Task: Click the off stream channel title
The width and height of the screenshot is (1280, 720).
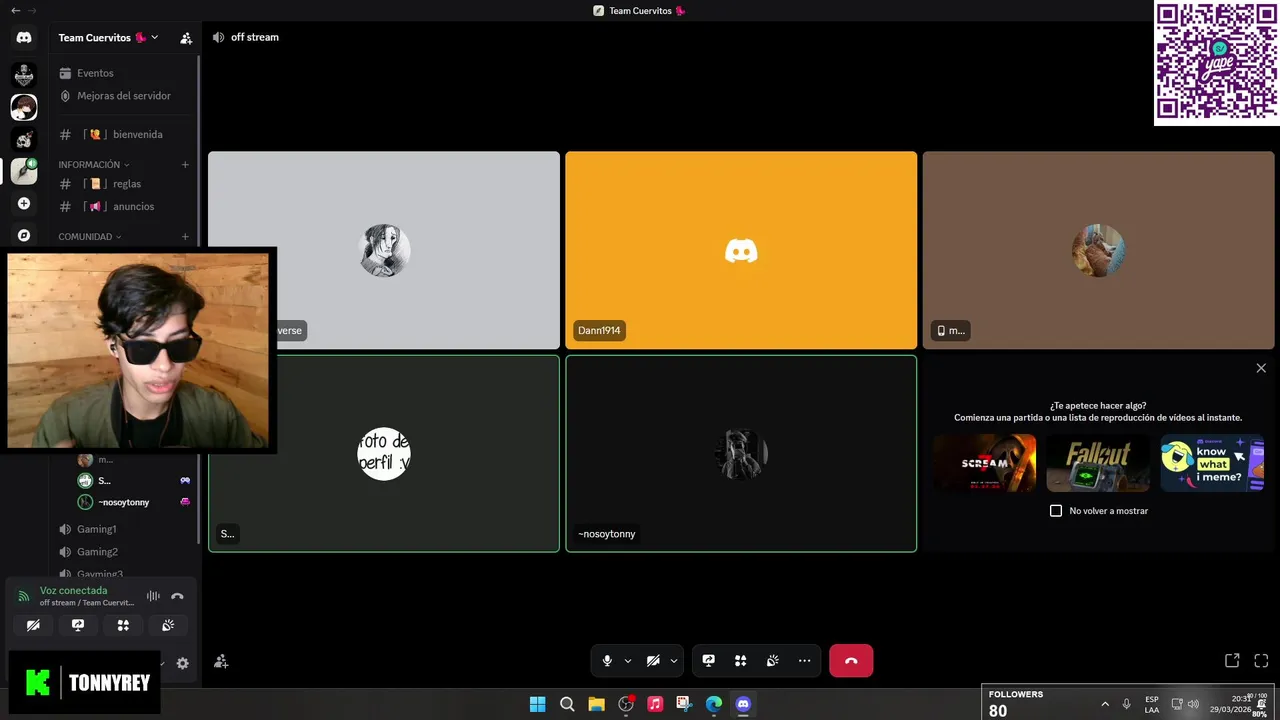Action: [255, 37]
